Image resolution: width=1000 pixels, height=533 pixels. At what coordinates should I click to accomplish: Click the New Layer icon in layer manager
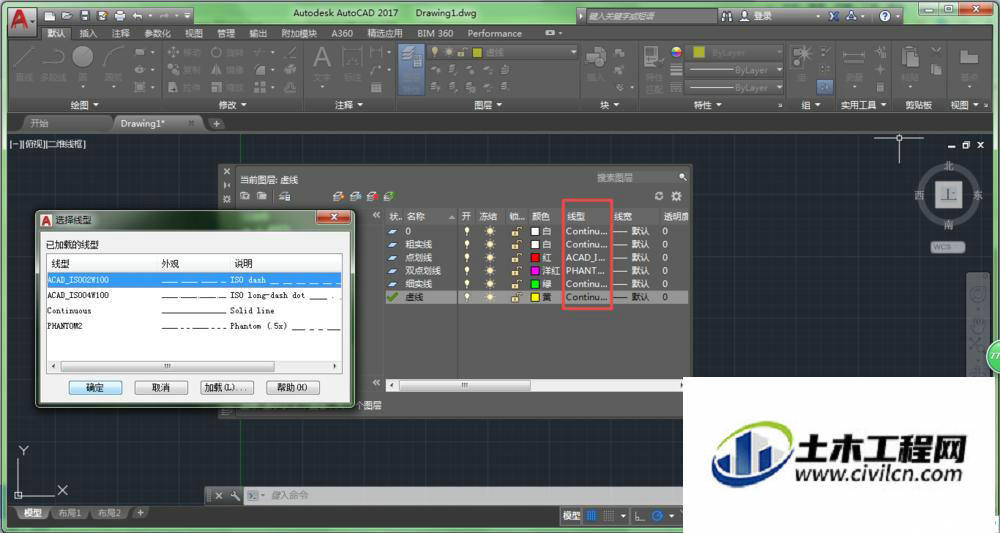pos(338,196)
